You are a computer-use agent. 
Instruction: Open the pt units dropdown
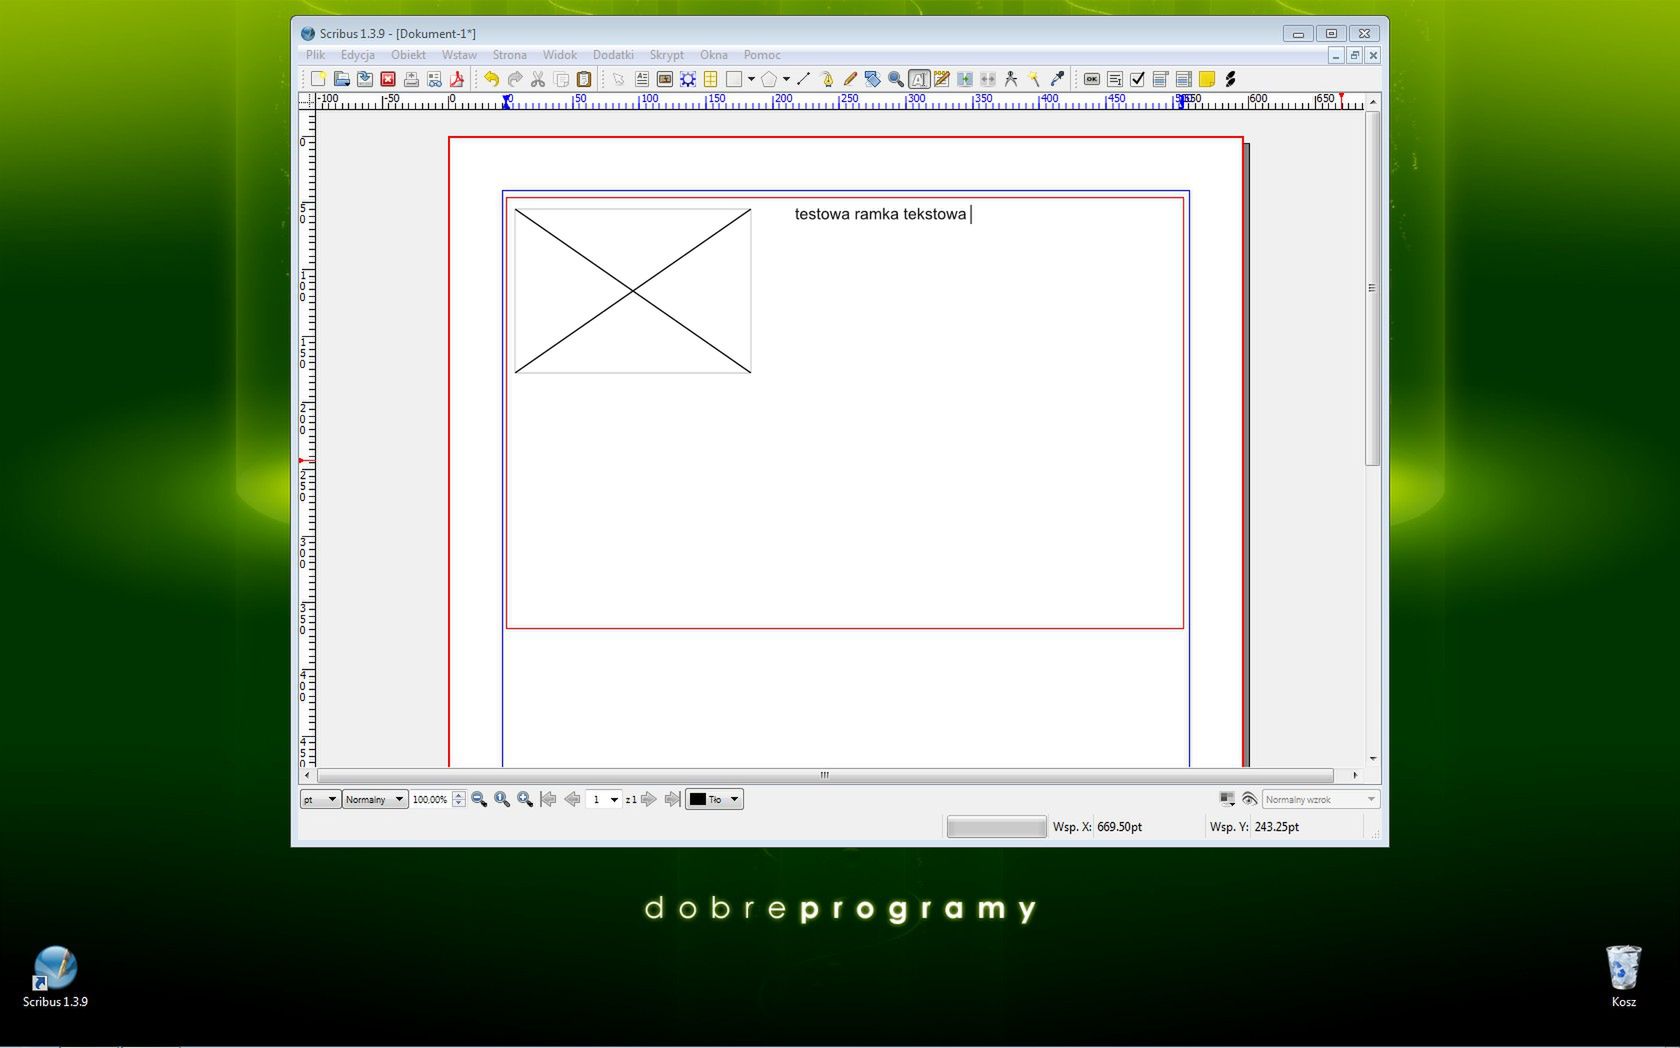[320, 799]
